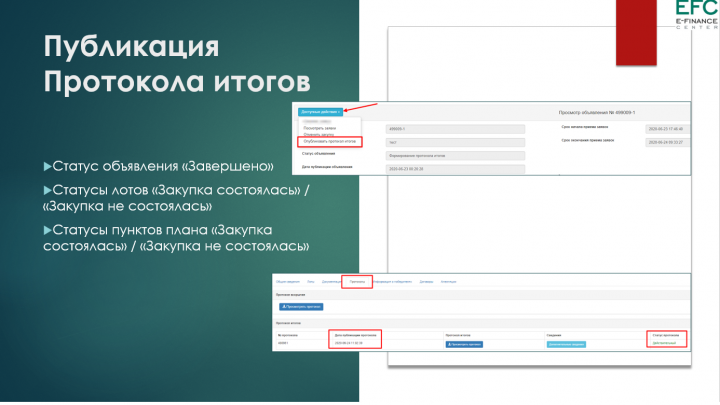Click the 'Статус объявления' status field

(x=455, y=156)
